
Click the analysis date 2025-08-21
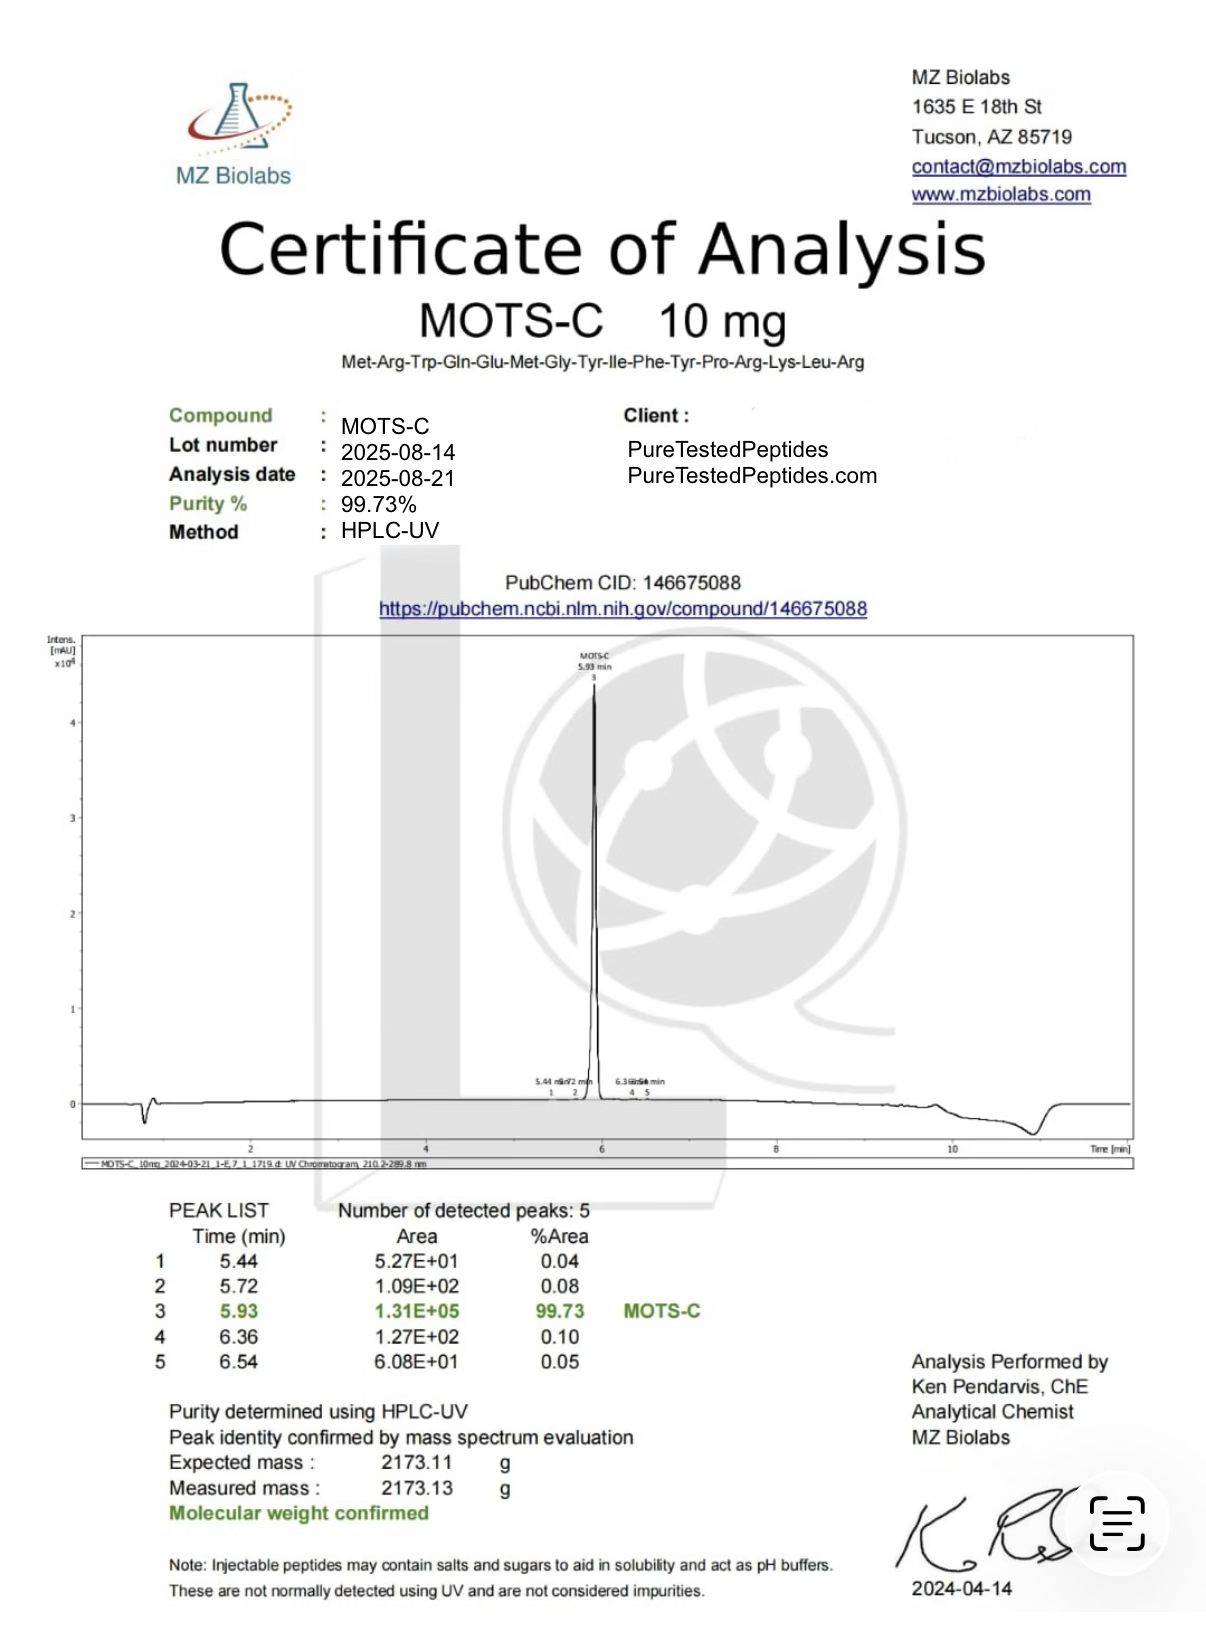tap(397, 478)
